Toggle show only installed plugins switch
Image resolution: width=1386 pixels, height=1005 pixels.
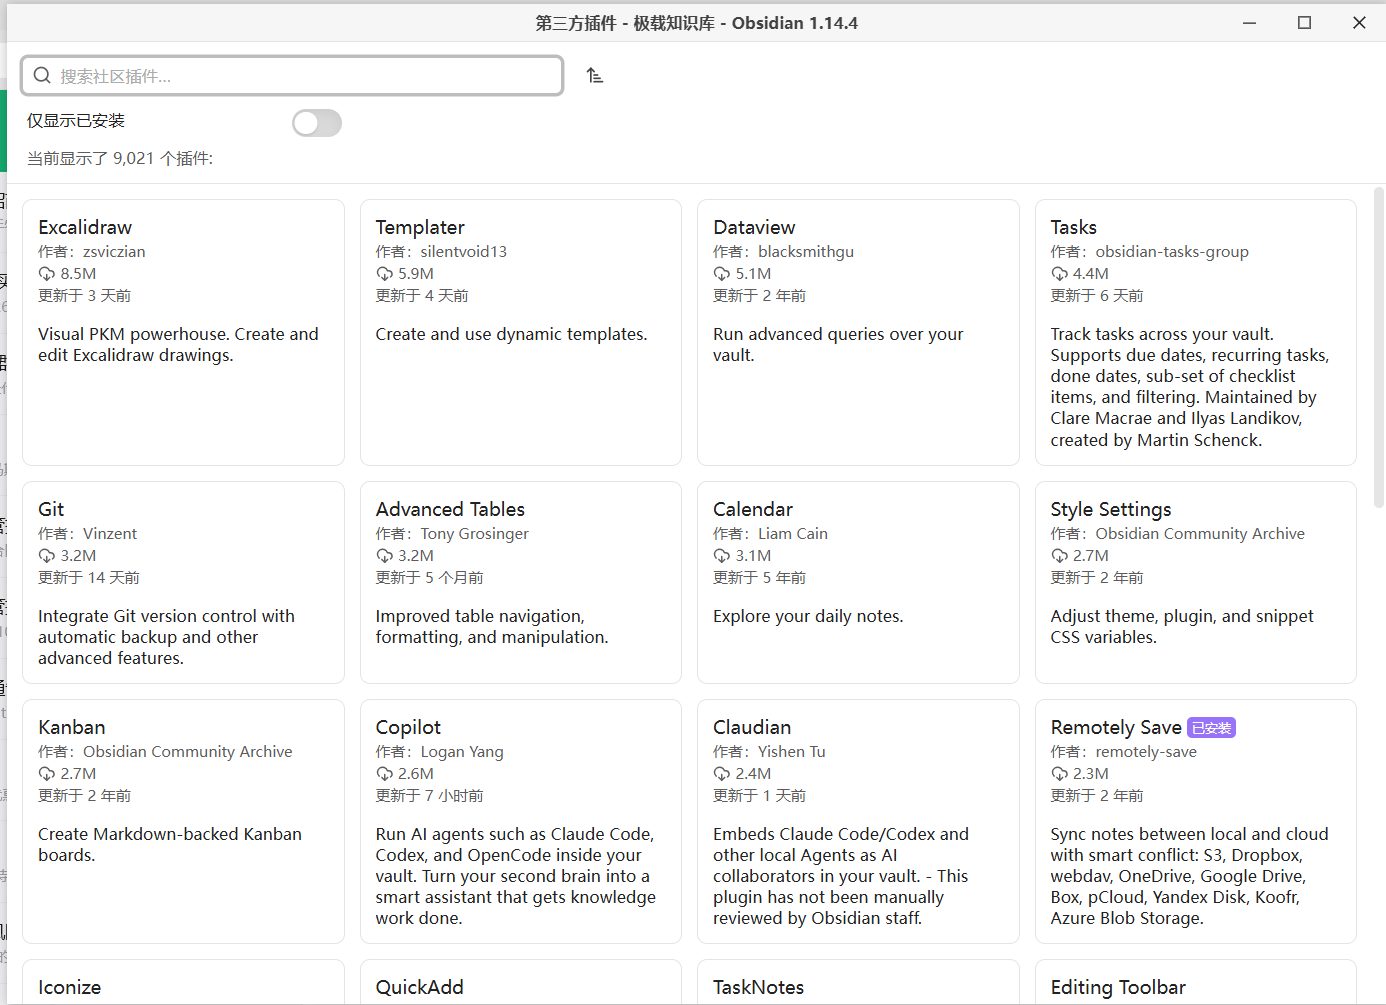pyautogui.click(x=317, y=123)
